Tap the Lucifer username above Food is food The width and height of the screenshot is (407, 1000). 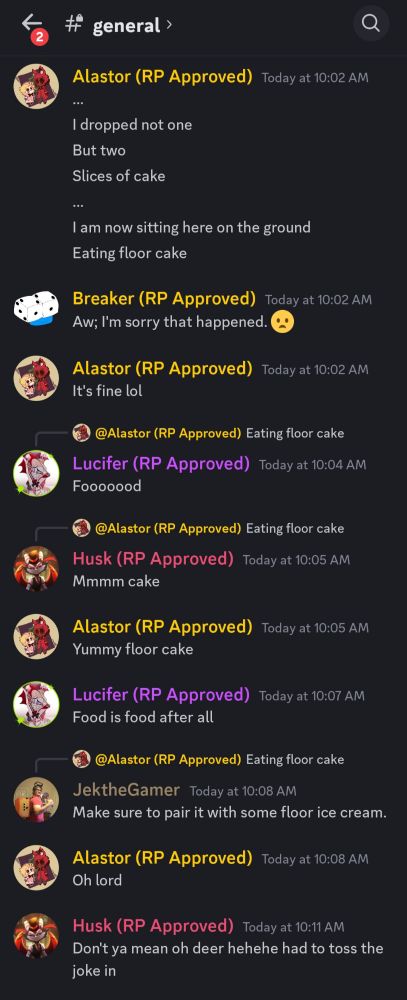tap(161, 695)
